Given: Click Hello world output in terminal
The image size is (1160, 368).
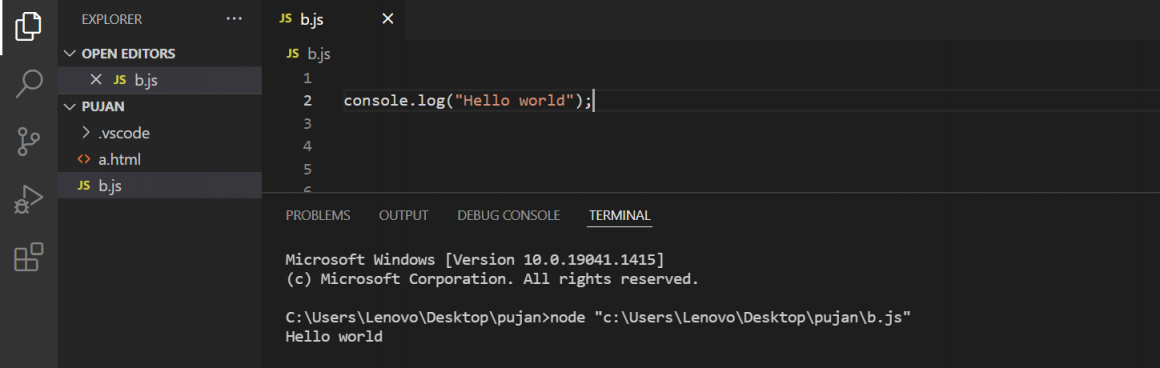Looking at the screenshot, I should click(x=334, y=337).
